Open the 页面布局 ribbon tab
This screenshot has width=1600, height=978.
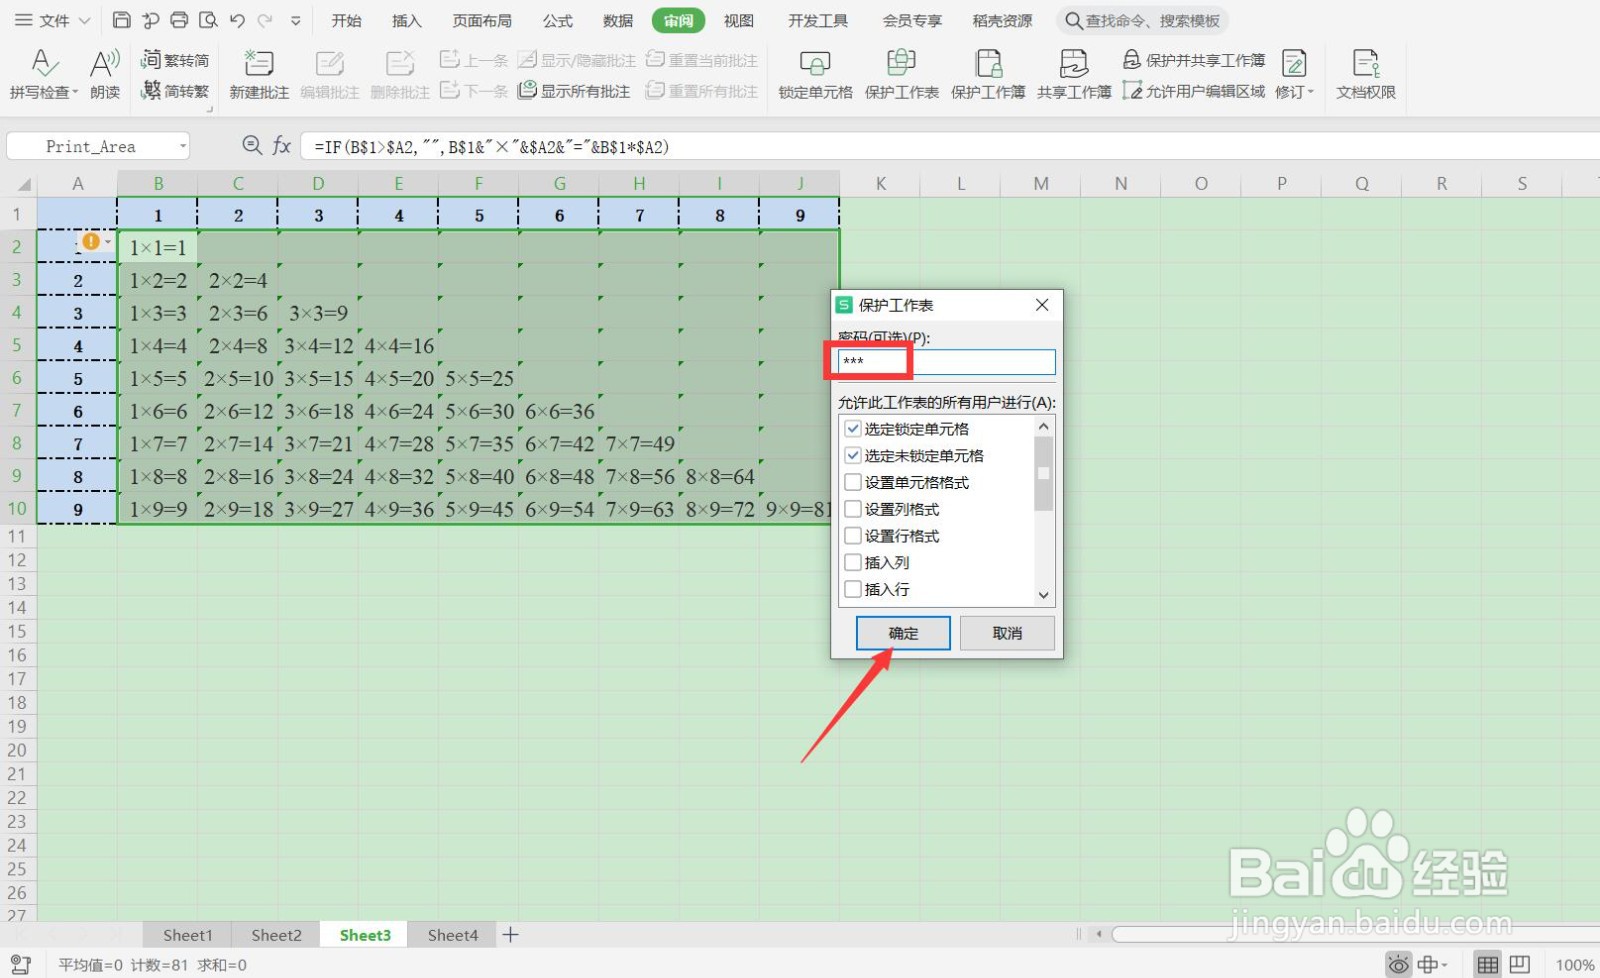click(x=482, y=20)
